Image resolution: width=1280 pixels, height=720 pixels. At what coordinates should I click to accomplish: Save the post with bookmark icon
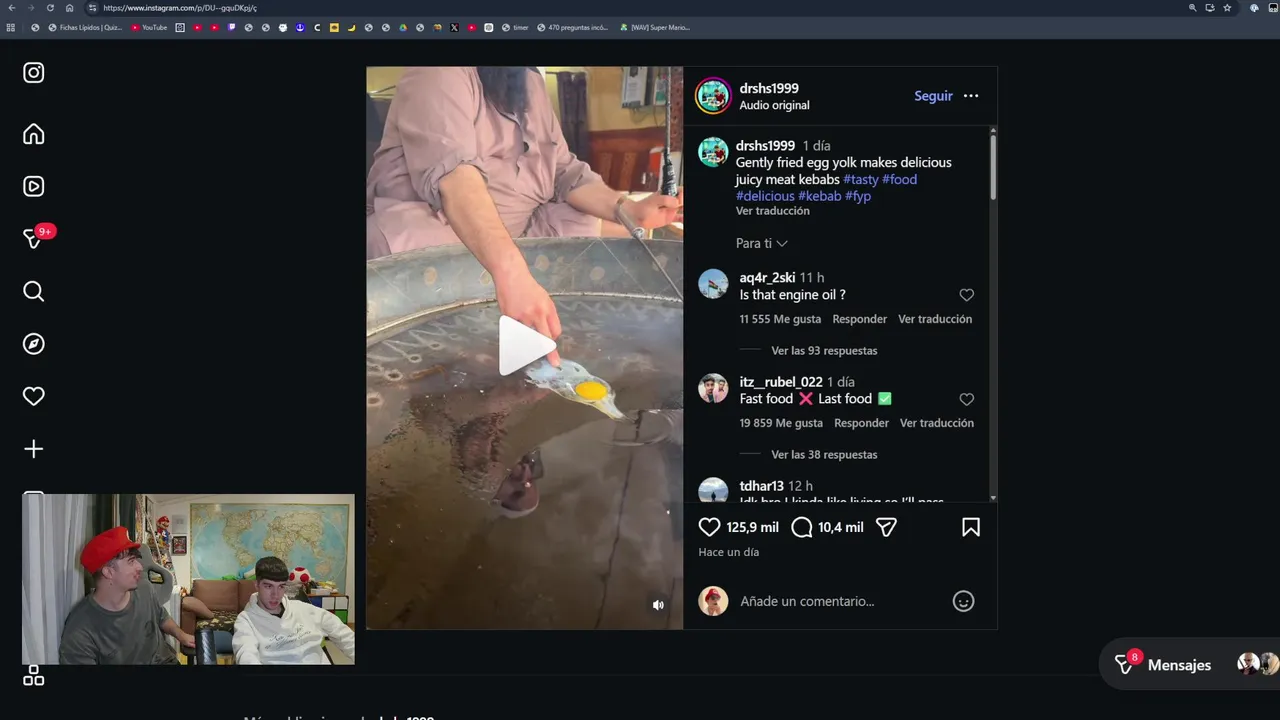point(971,527)
